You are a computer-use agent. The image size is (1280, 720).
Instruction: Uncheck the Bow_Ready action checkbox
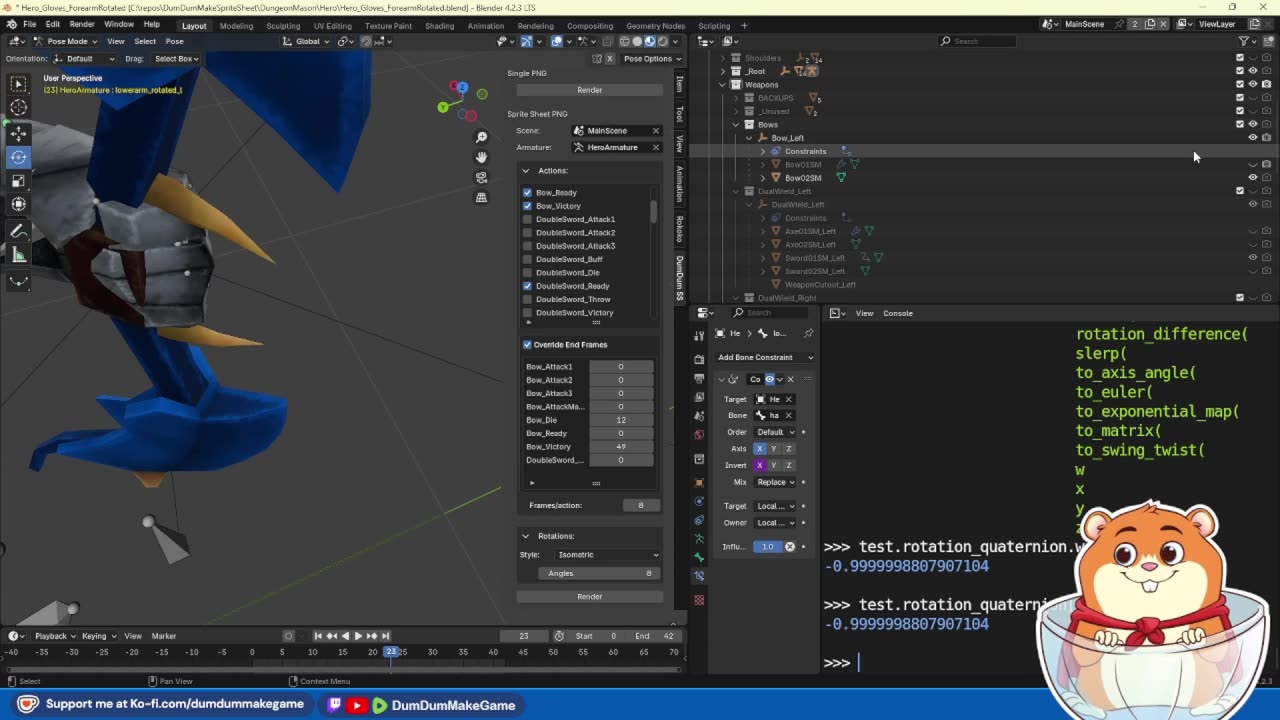(528, 192)
